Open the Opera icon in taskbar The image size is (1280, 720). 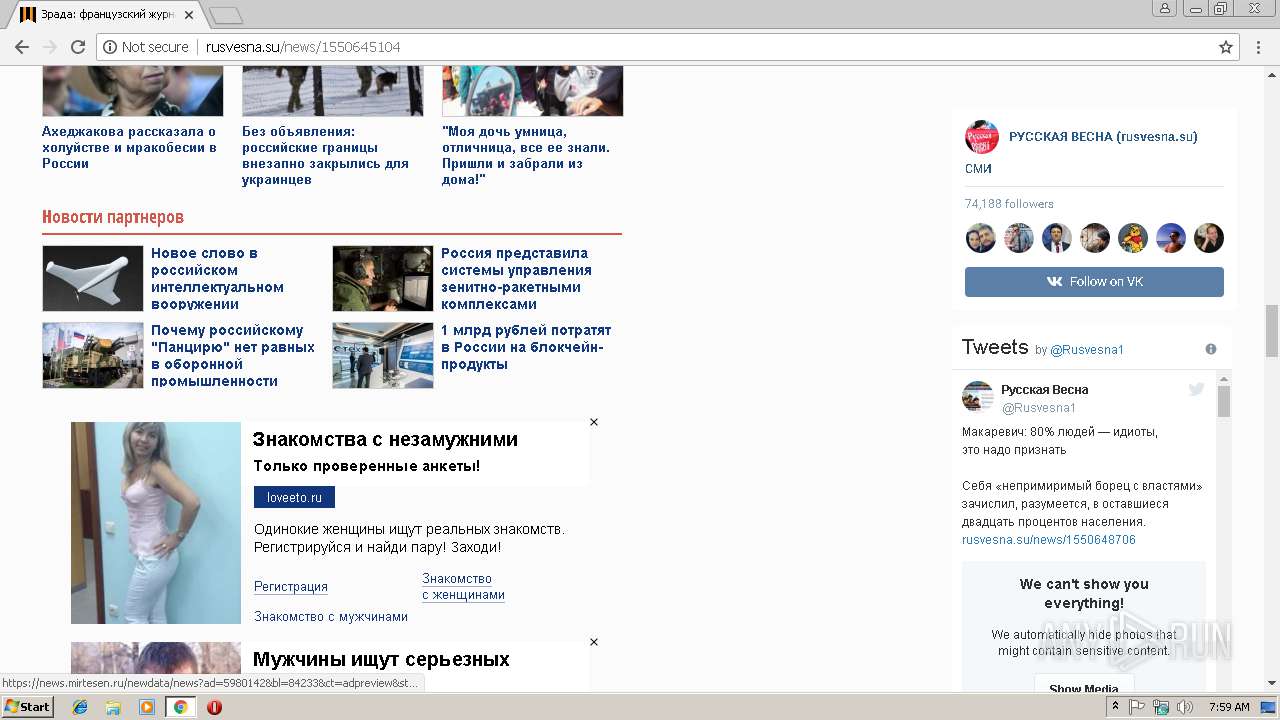[x=214, y=707]
